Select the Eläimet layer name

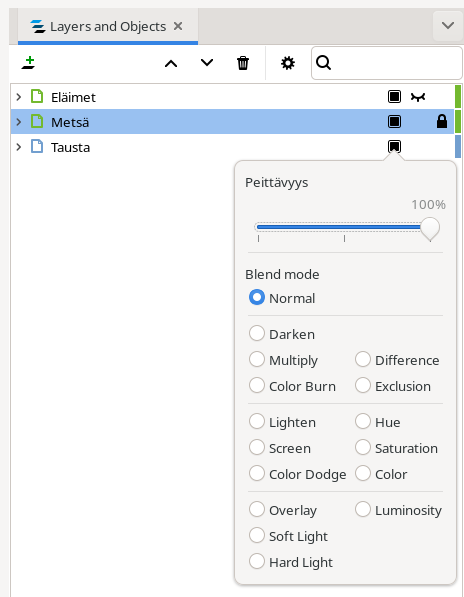73,97
